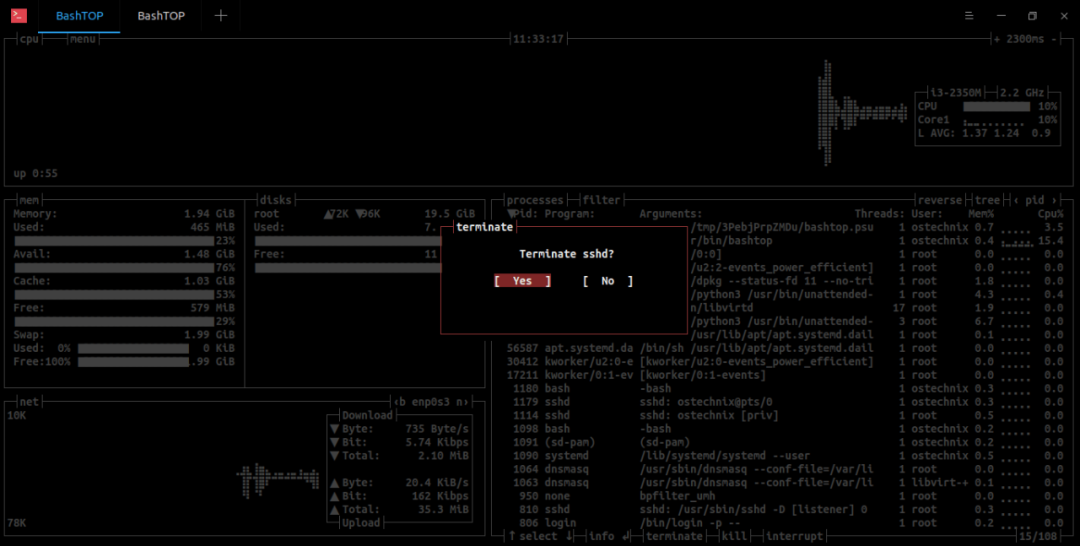Click the red terminal app icon
Viewport: 1080px width, 546px height.
coord(19,15)
